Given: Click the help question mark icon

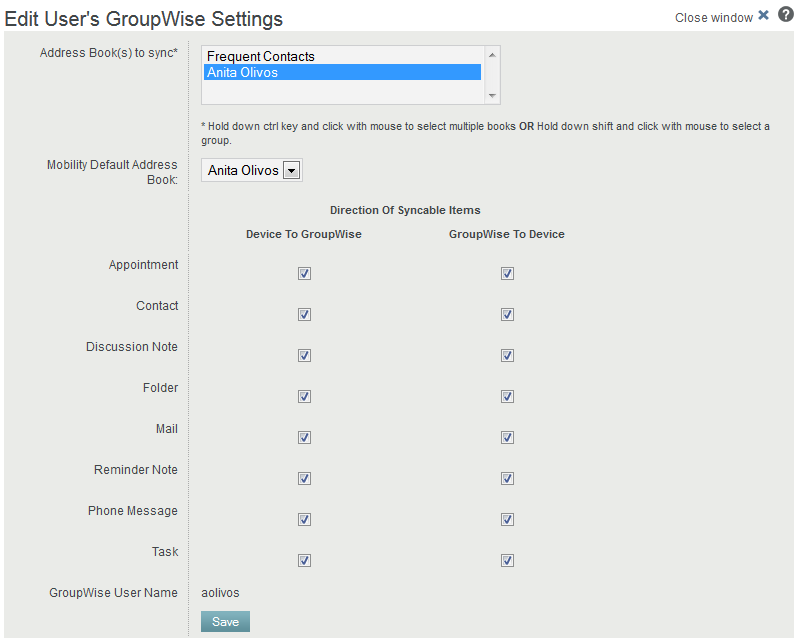Looking at the screenshot, I should pyautogui.click(x=786, y=16).
